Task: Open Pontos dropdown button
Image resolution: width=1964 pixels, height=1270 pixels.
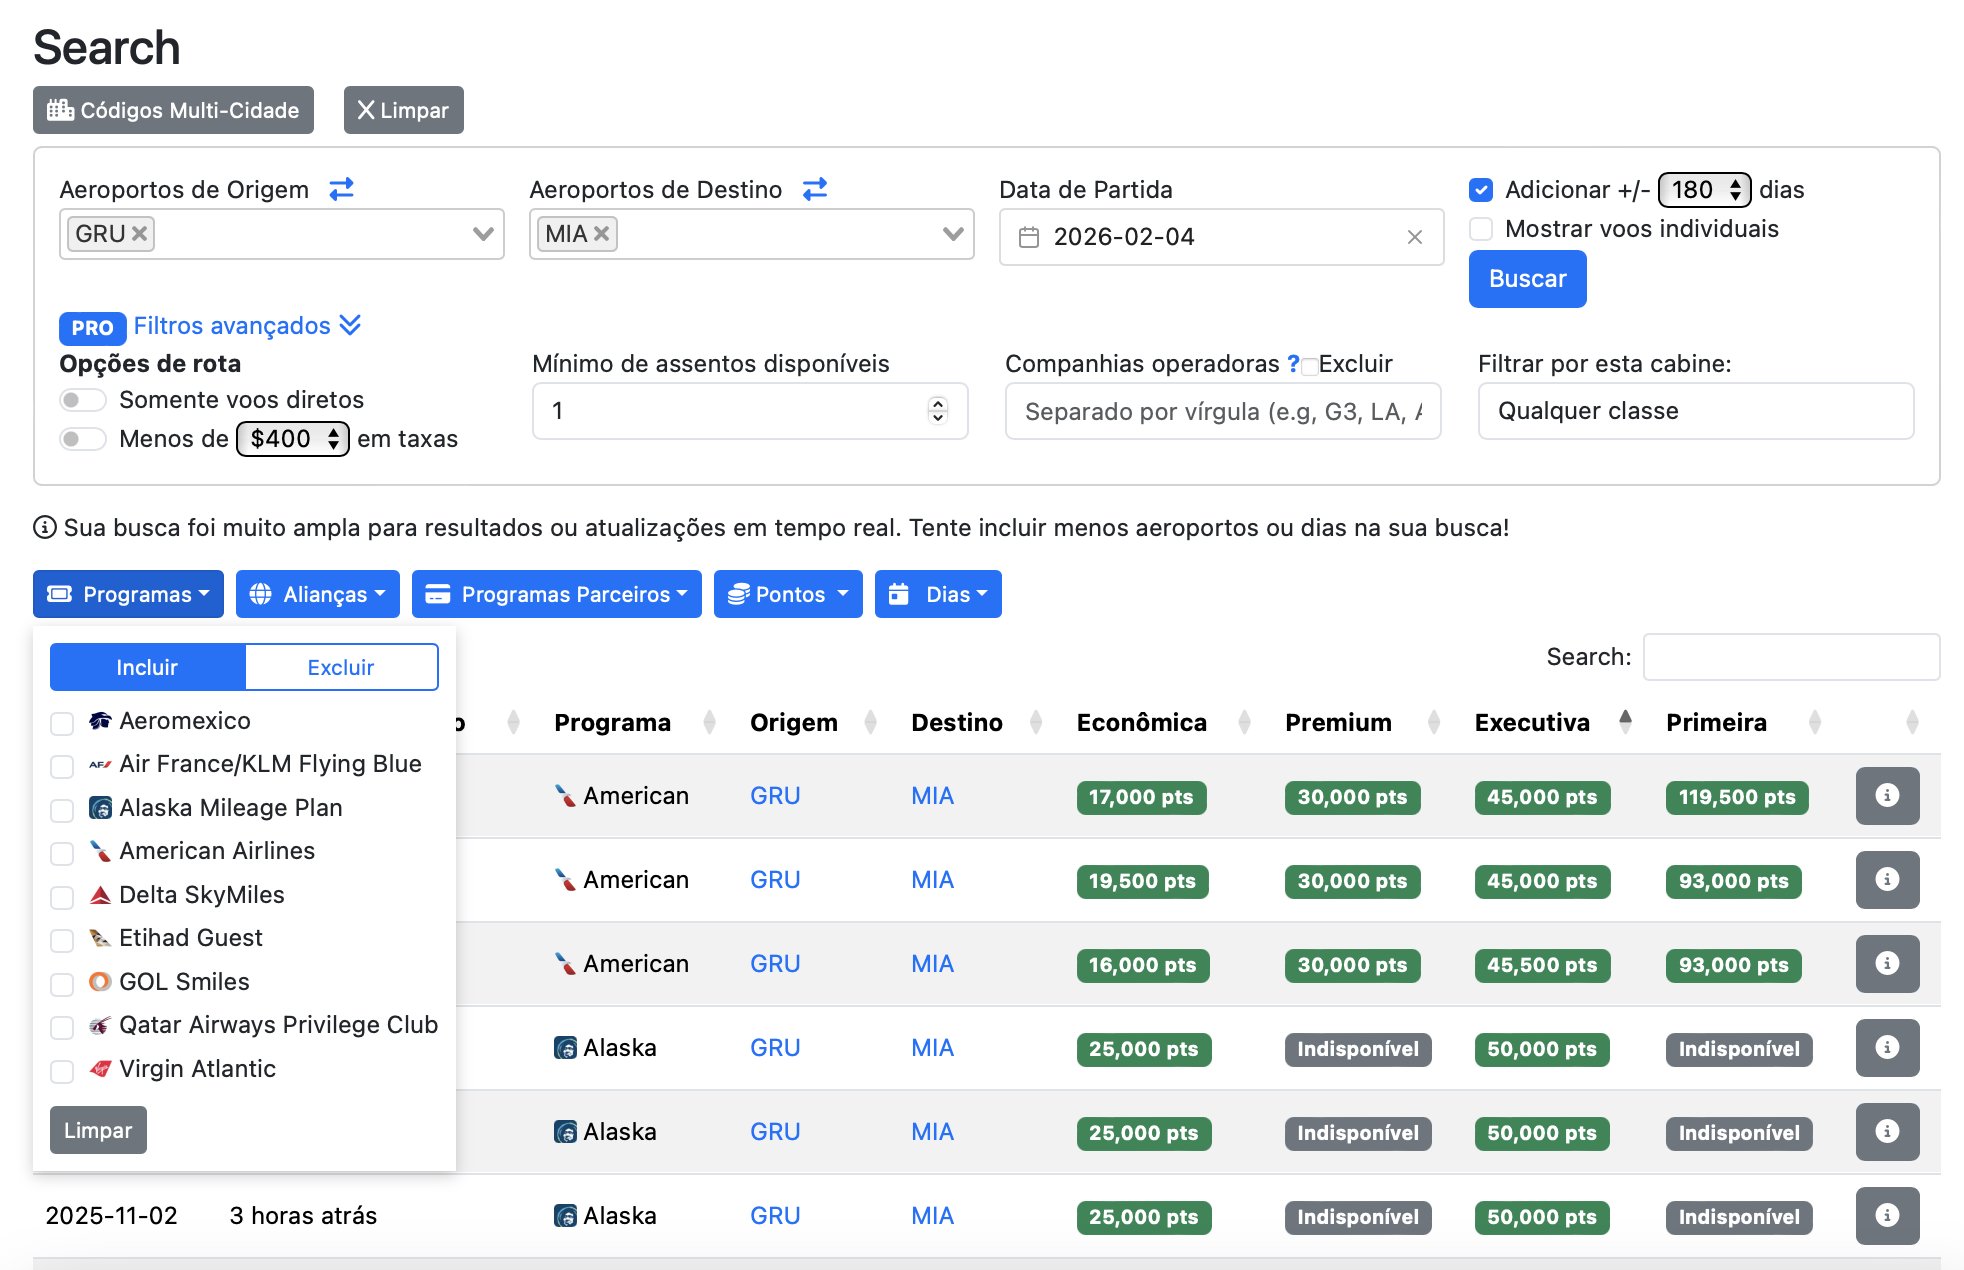Action: point(788,594)
